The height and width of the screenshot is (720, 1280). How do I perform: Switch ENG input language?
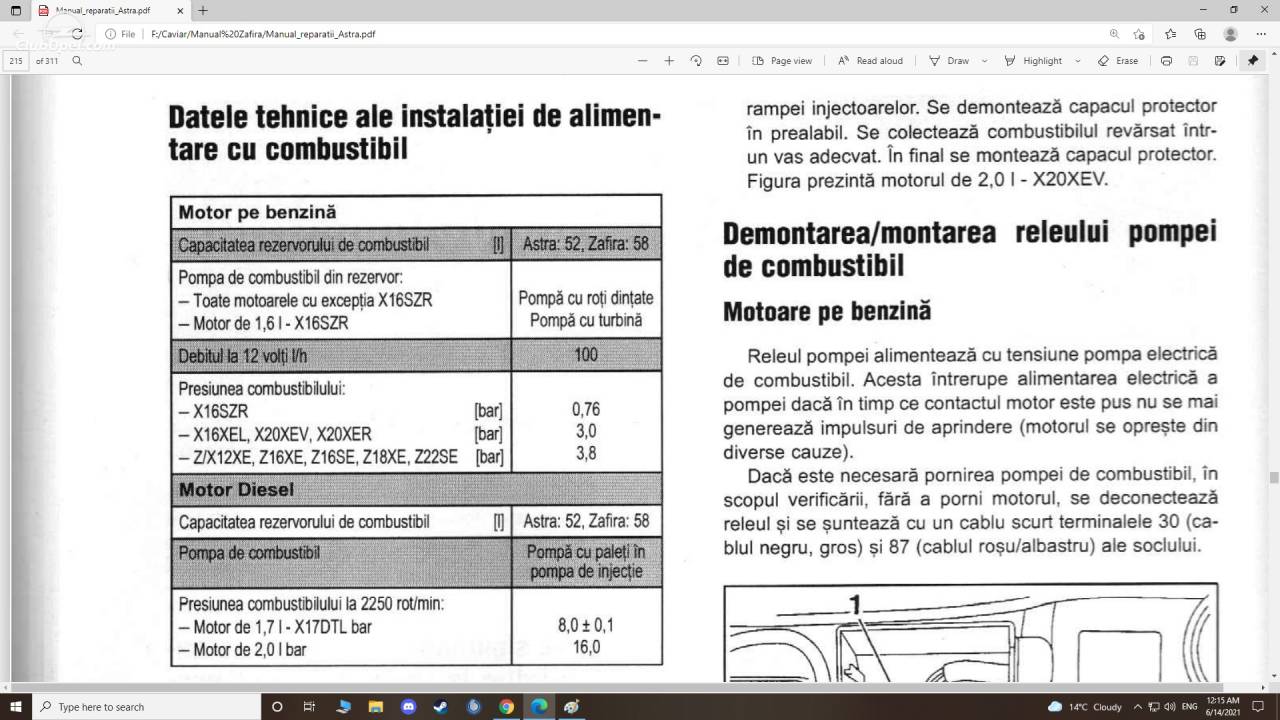[1190, 706]
